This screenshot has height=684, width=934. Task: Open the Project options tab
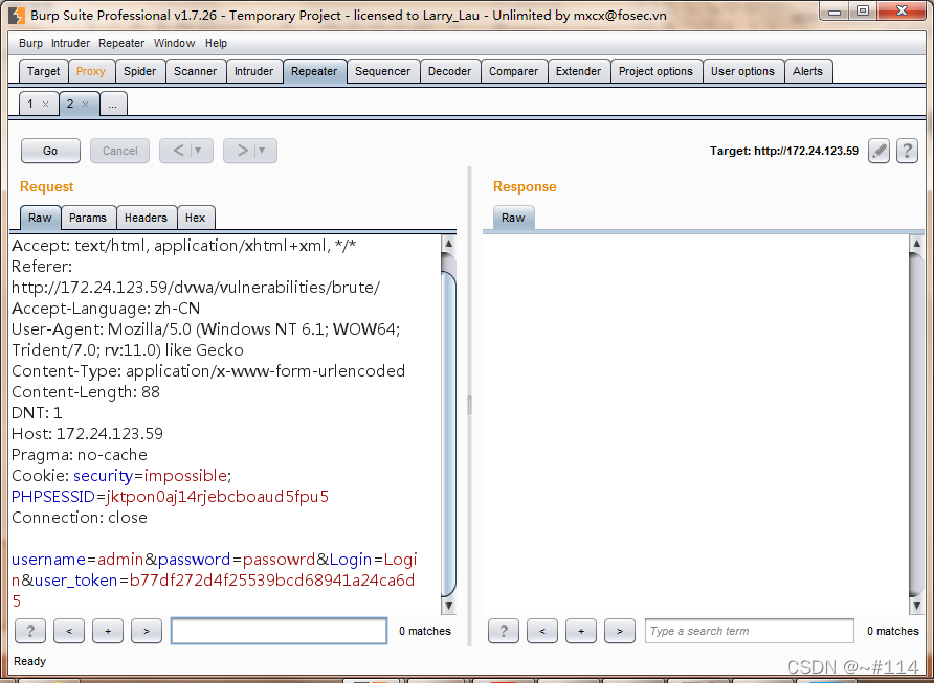[x=656, y=71]
